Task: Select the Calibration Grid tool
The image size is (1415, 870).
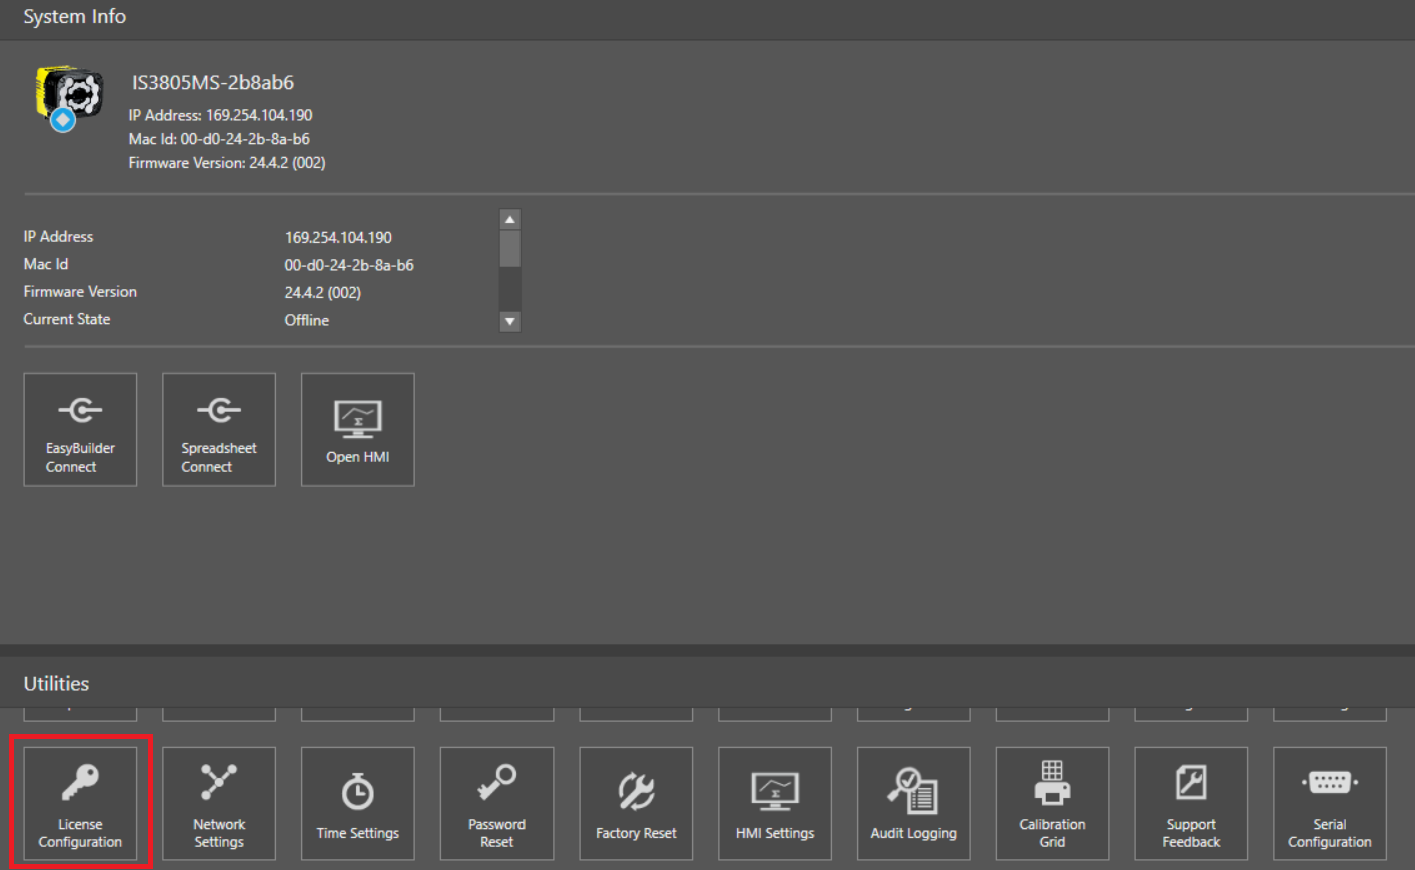Action: click(x=1052, y=803)
